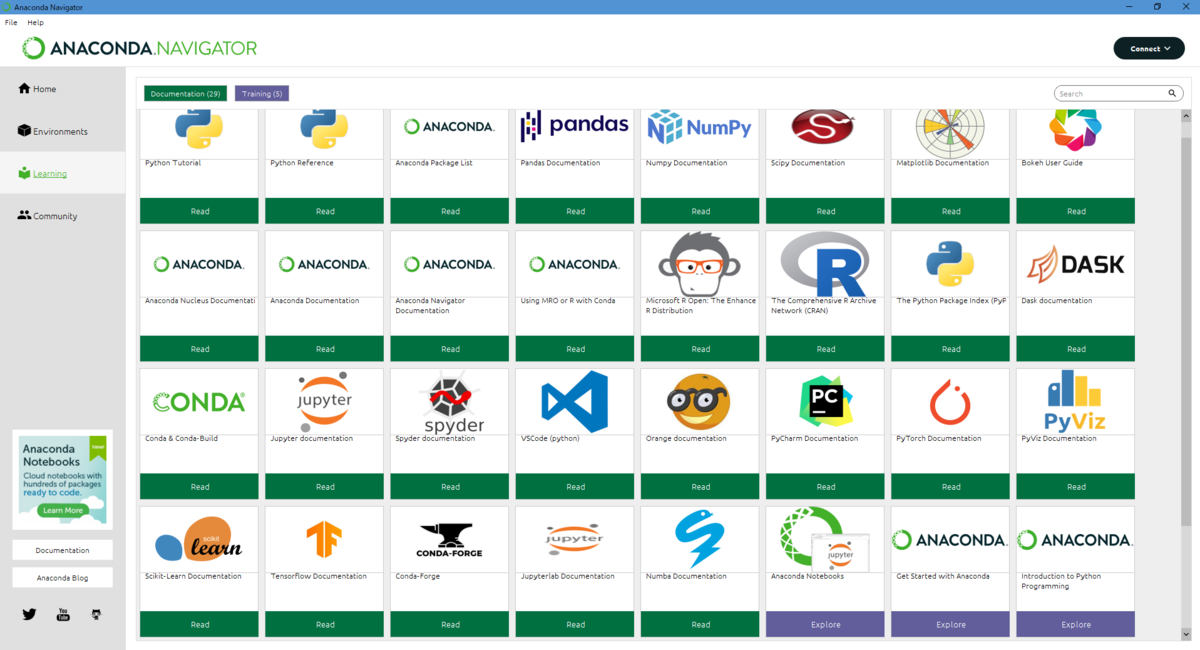Open the Community tab

click(x=63, y=216)
